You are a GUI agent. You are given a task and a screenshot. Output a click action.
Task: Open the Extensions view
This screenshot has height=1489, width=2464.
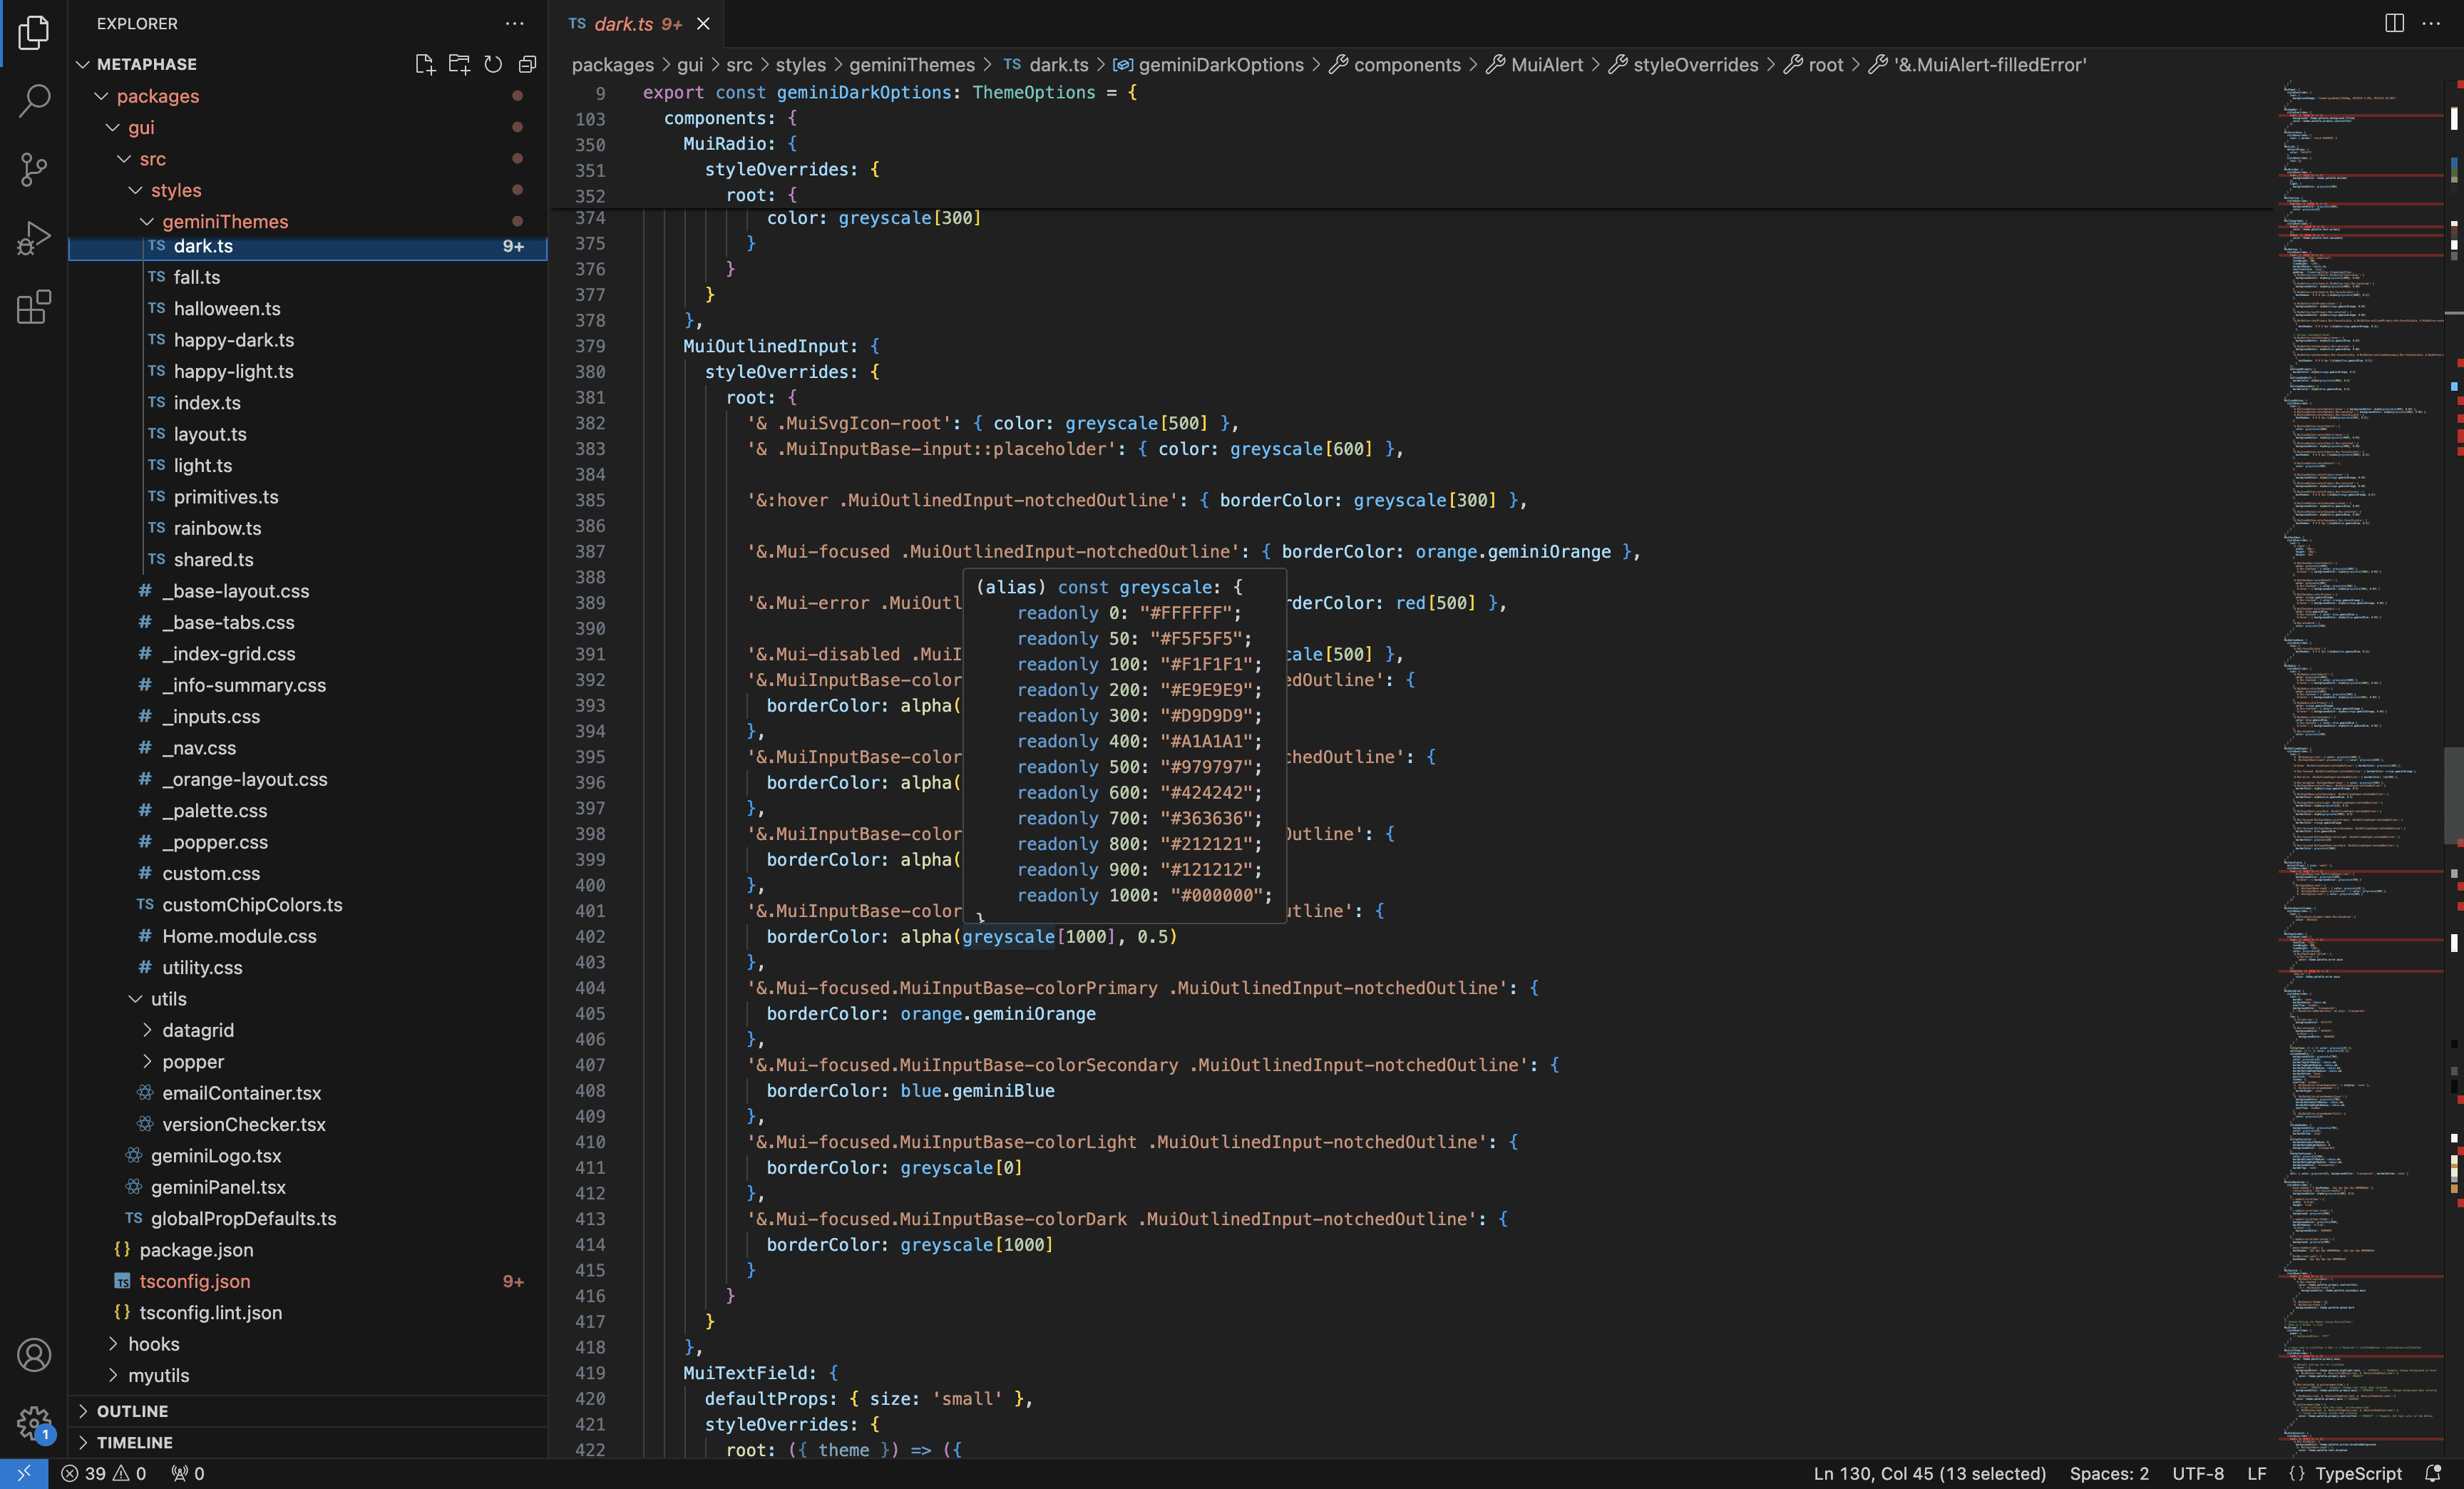[34, 307]
